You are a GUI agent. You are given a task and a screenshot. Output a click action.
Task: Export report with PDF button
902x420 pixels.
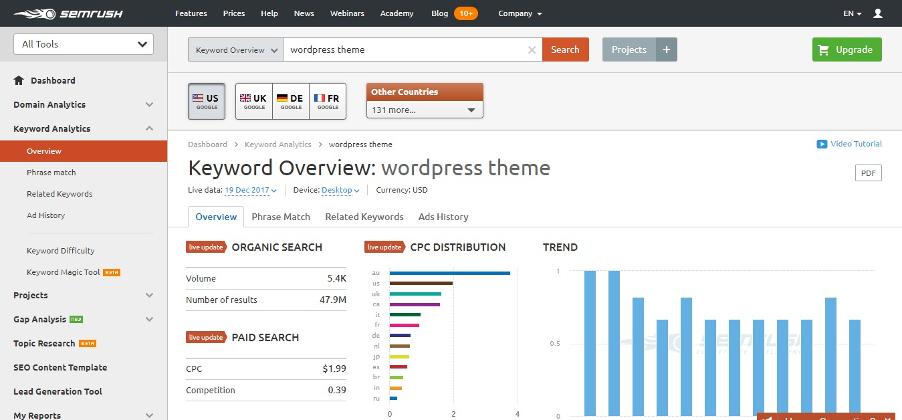[x=868, y=173]
